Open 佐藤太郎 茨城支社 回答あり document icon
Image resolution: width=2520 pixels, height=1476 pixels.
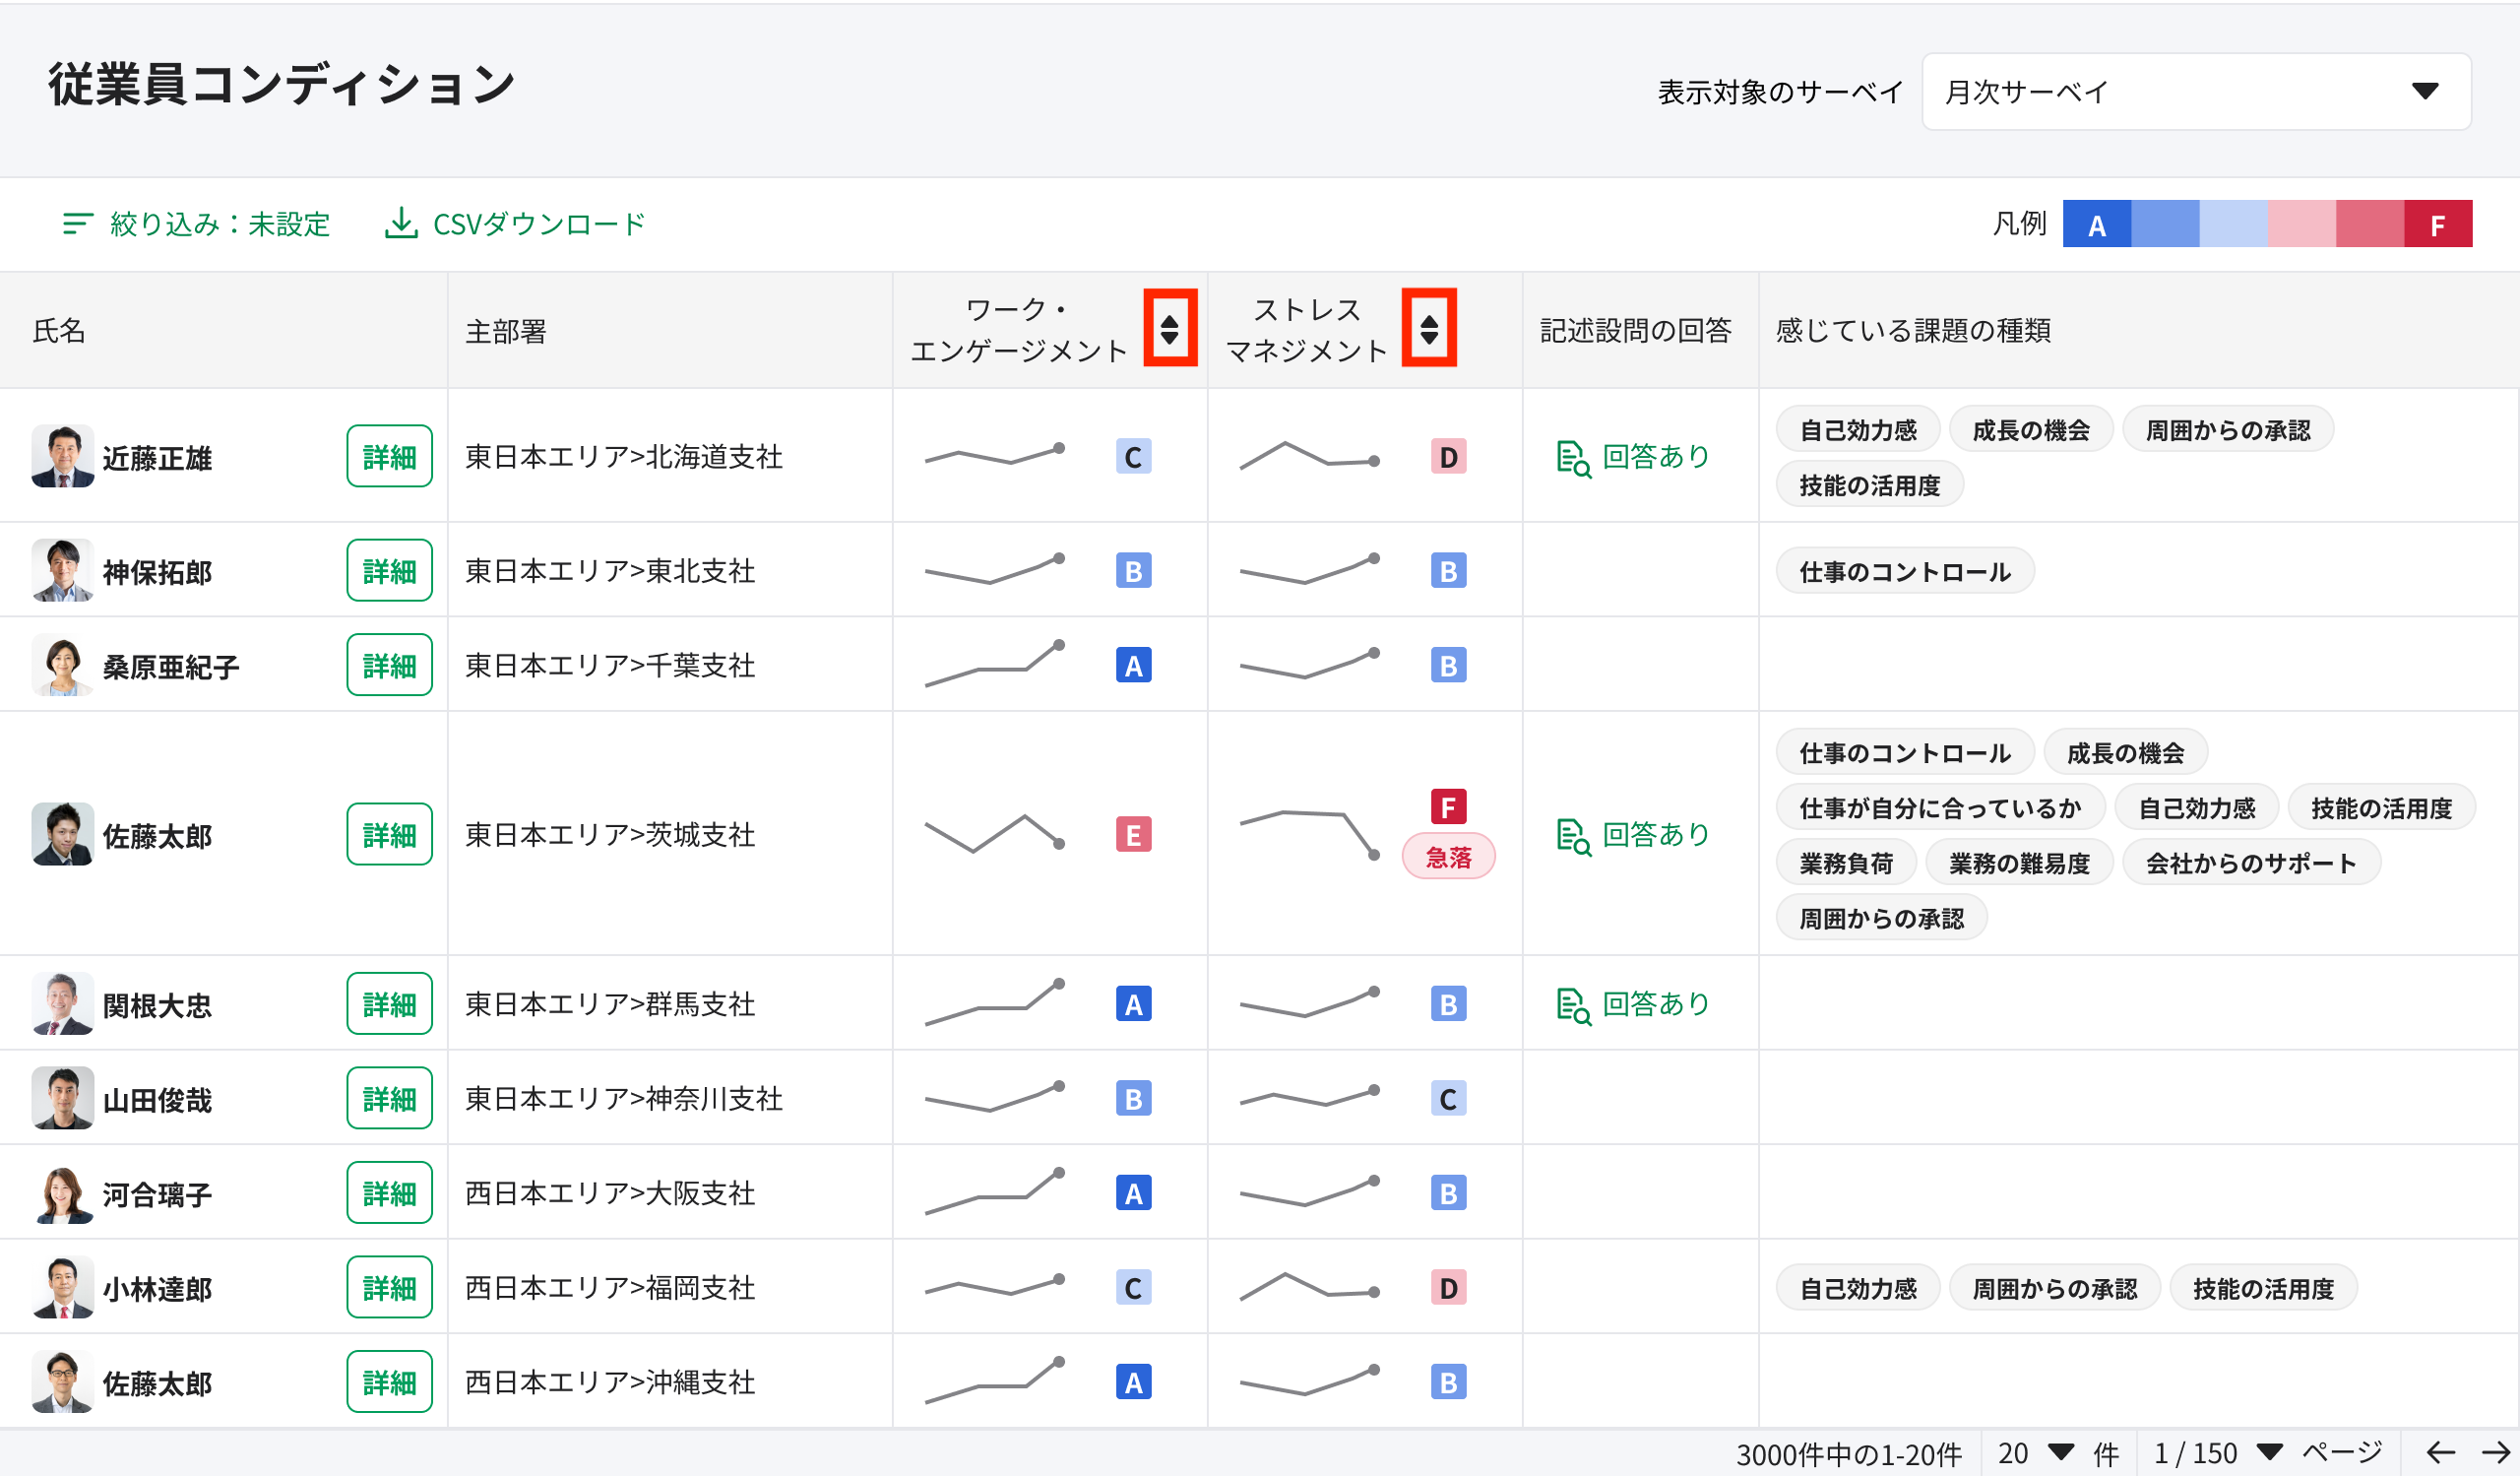(1573, 836)
